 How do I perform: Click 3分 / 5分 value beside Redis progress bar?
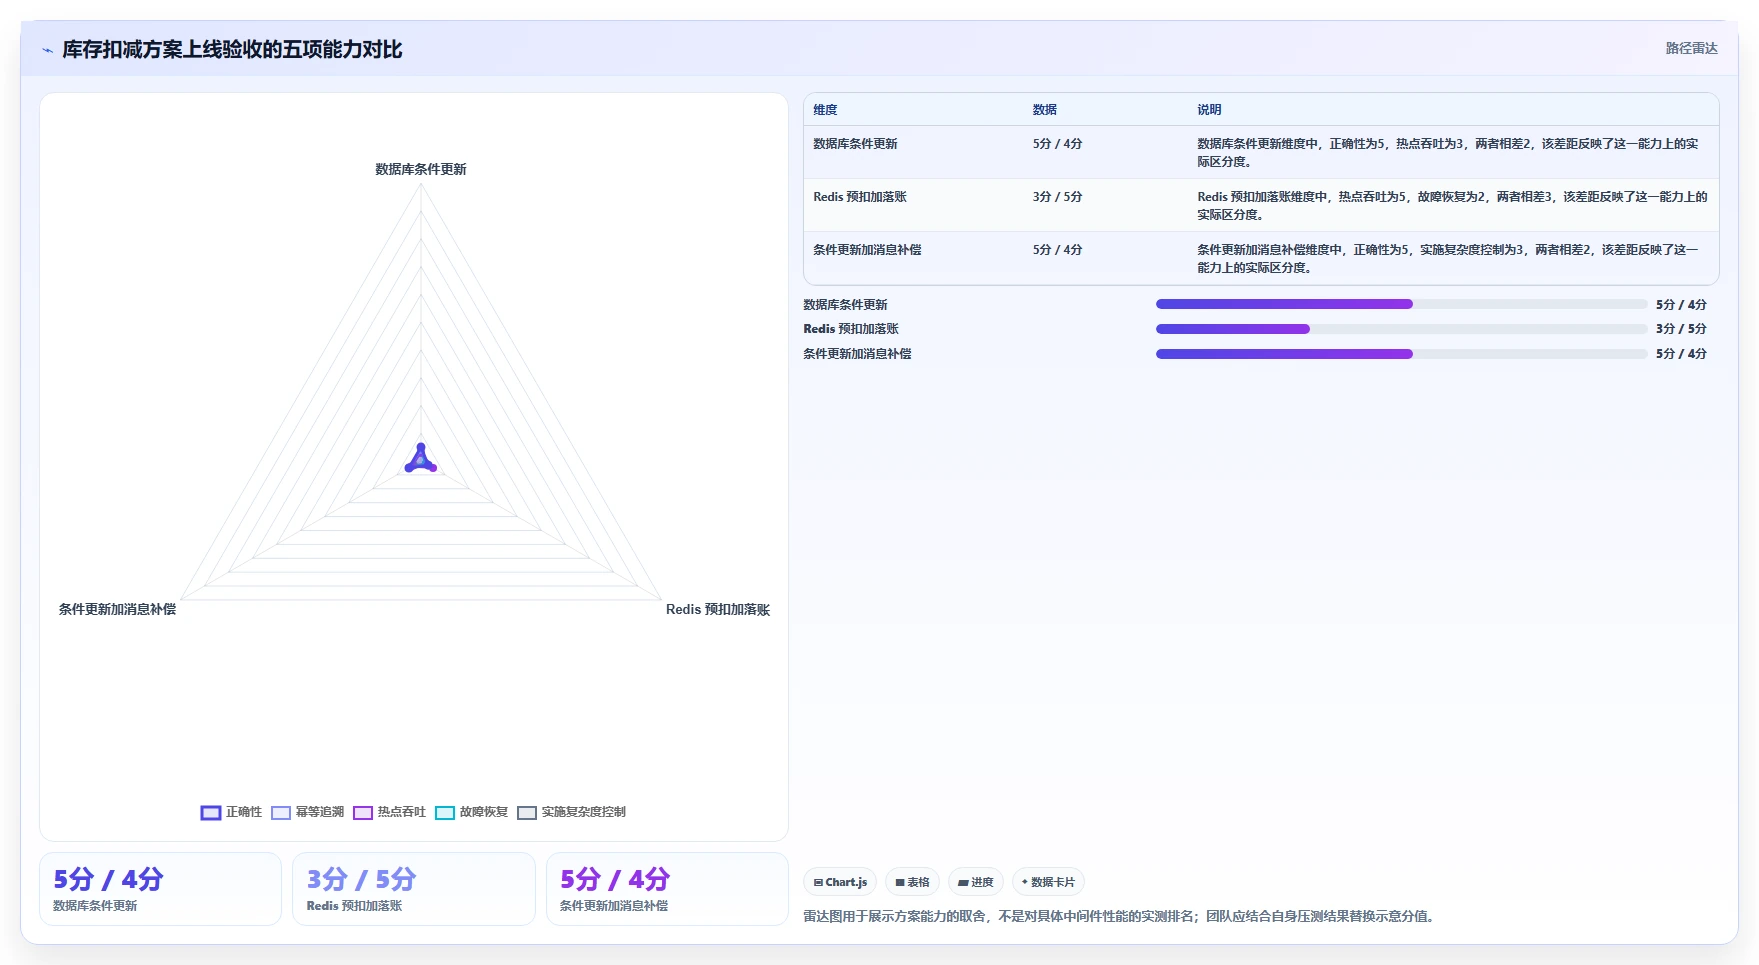coord(1681,329)
